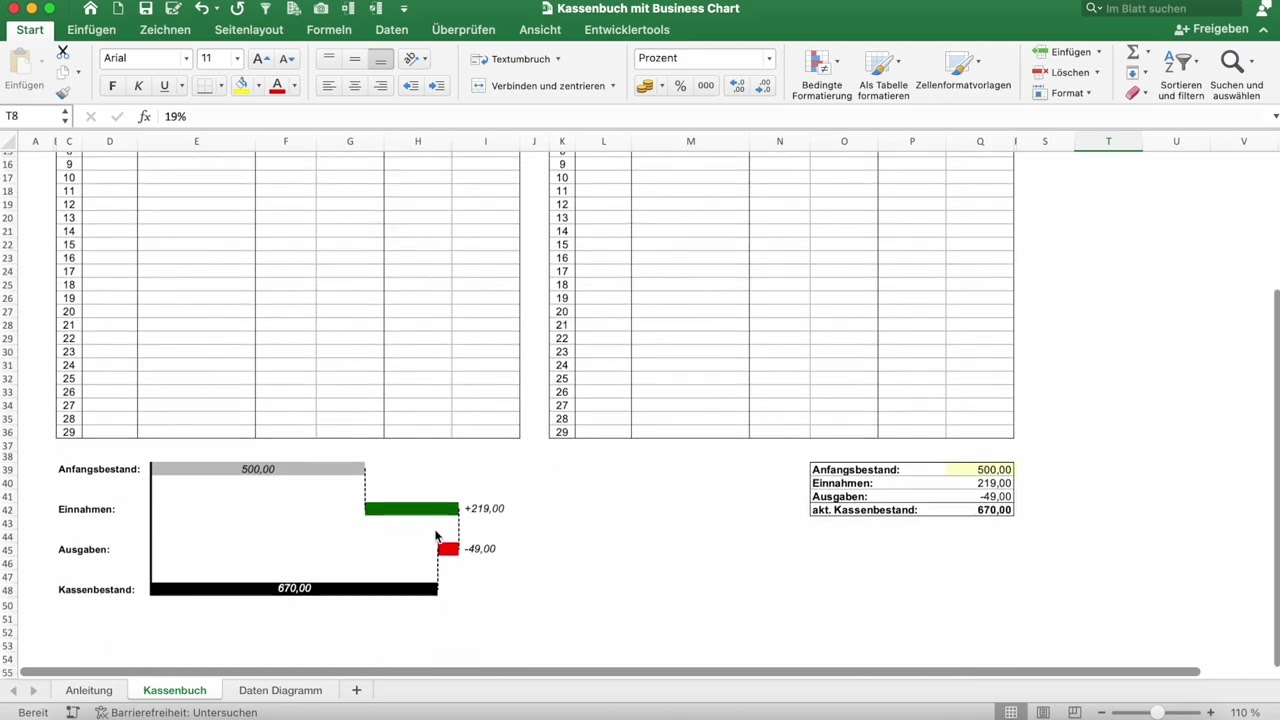Open Bedingte Formatierung
The width and height of the screenshot is (1280, 720).
(821, 75)
